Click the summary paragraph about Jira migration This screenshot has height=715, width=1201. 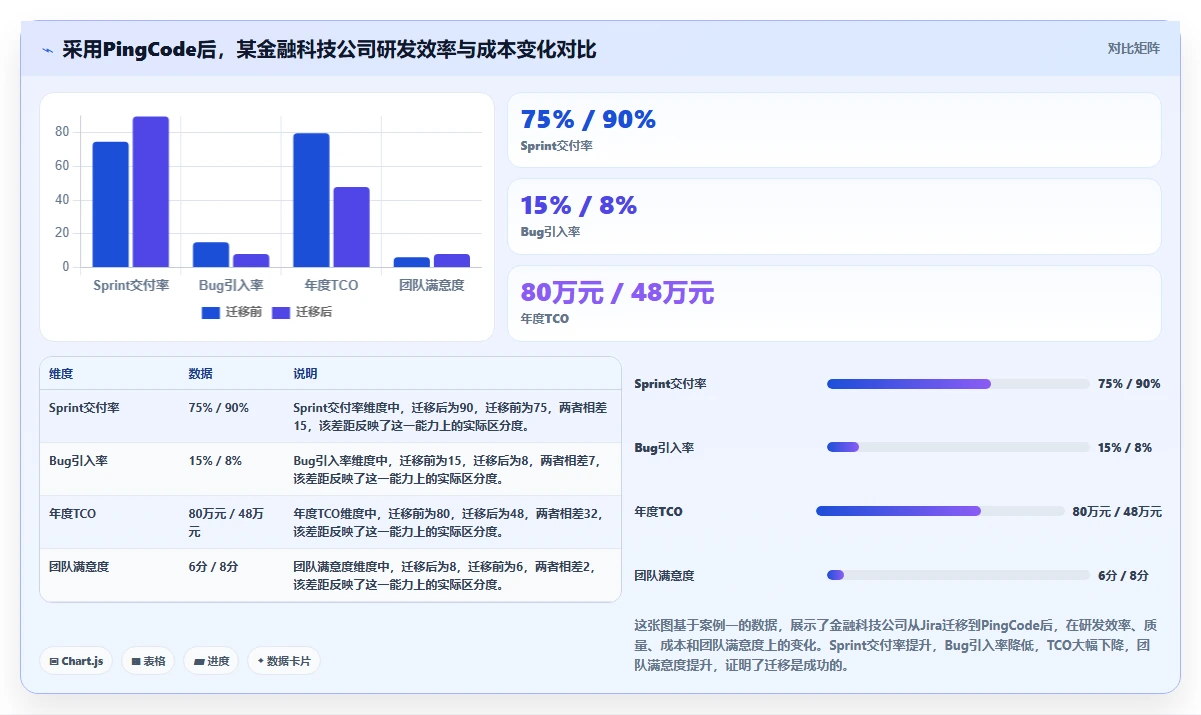tap(896, 645)
